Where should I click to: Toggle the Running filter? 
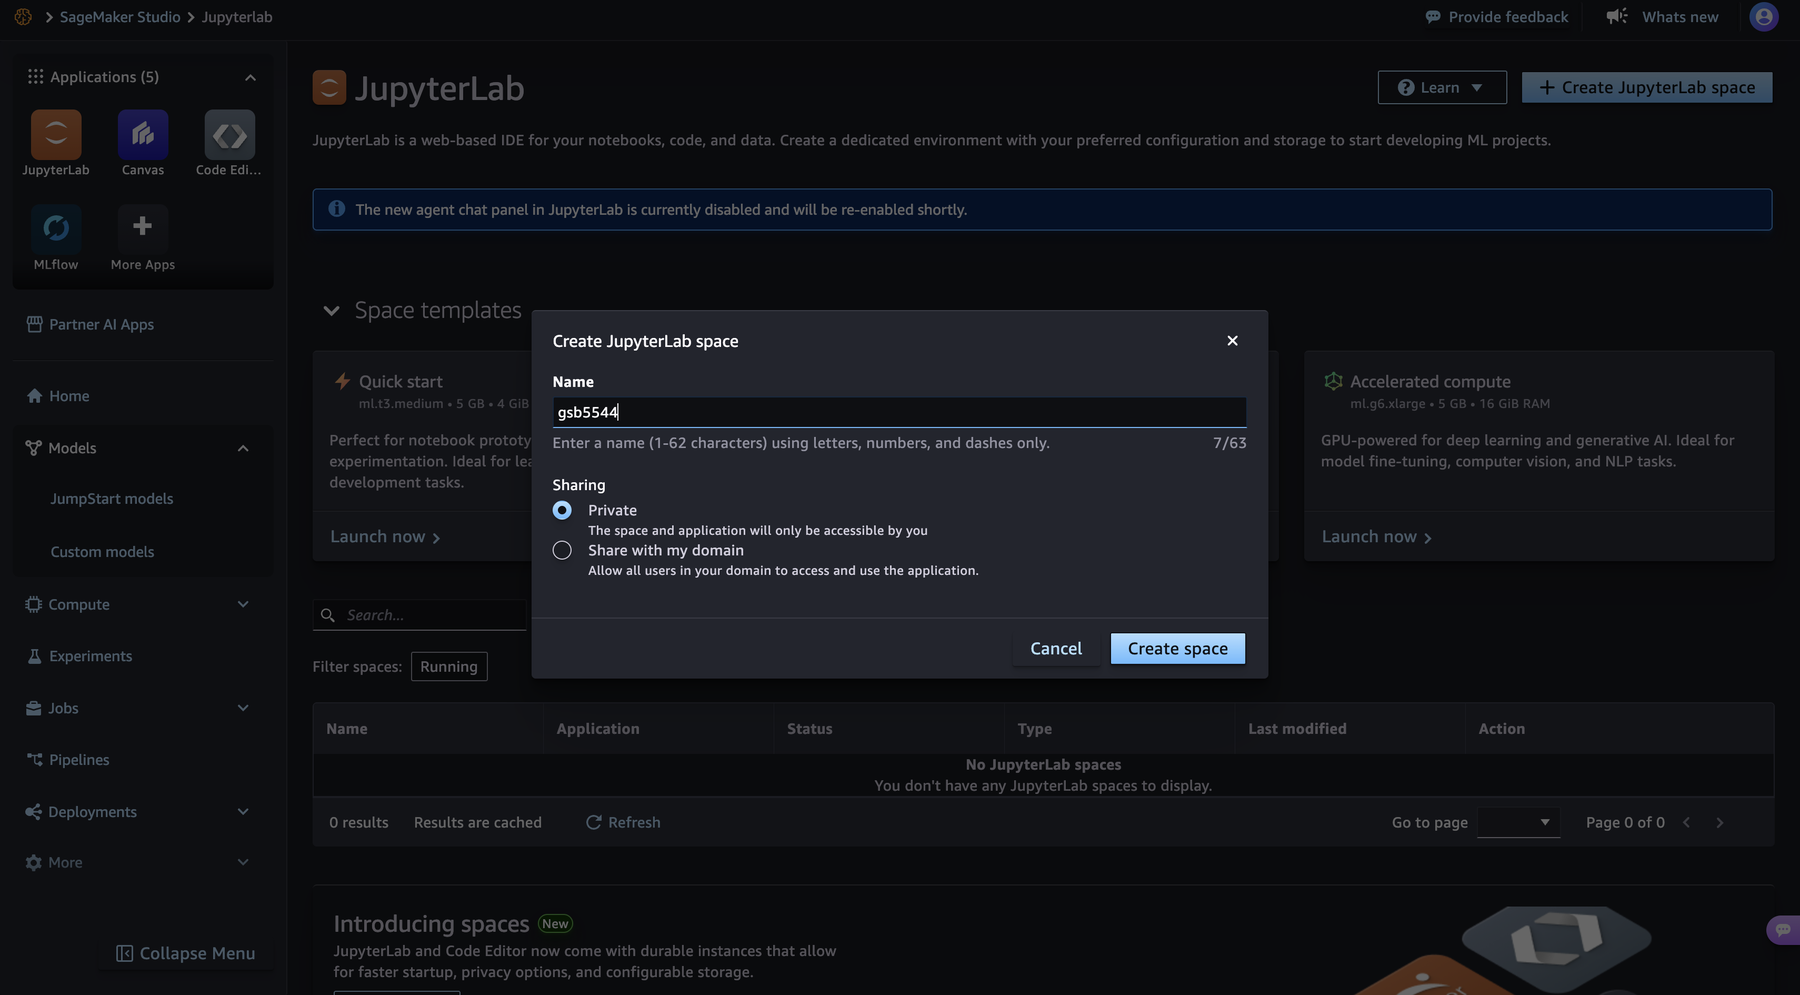[x=449, y=666]
